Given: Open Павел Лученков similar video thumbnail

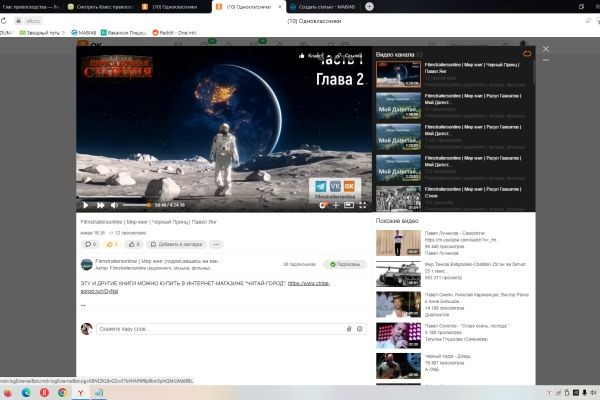Looking at the screenshot, I should click(398, 243).
